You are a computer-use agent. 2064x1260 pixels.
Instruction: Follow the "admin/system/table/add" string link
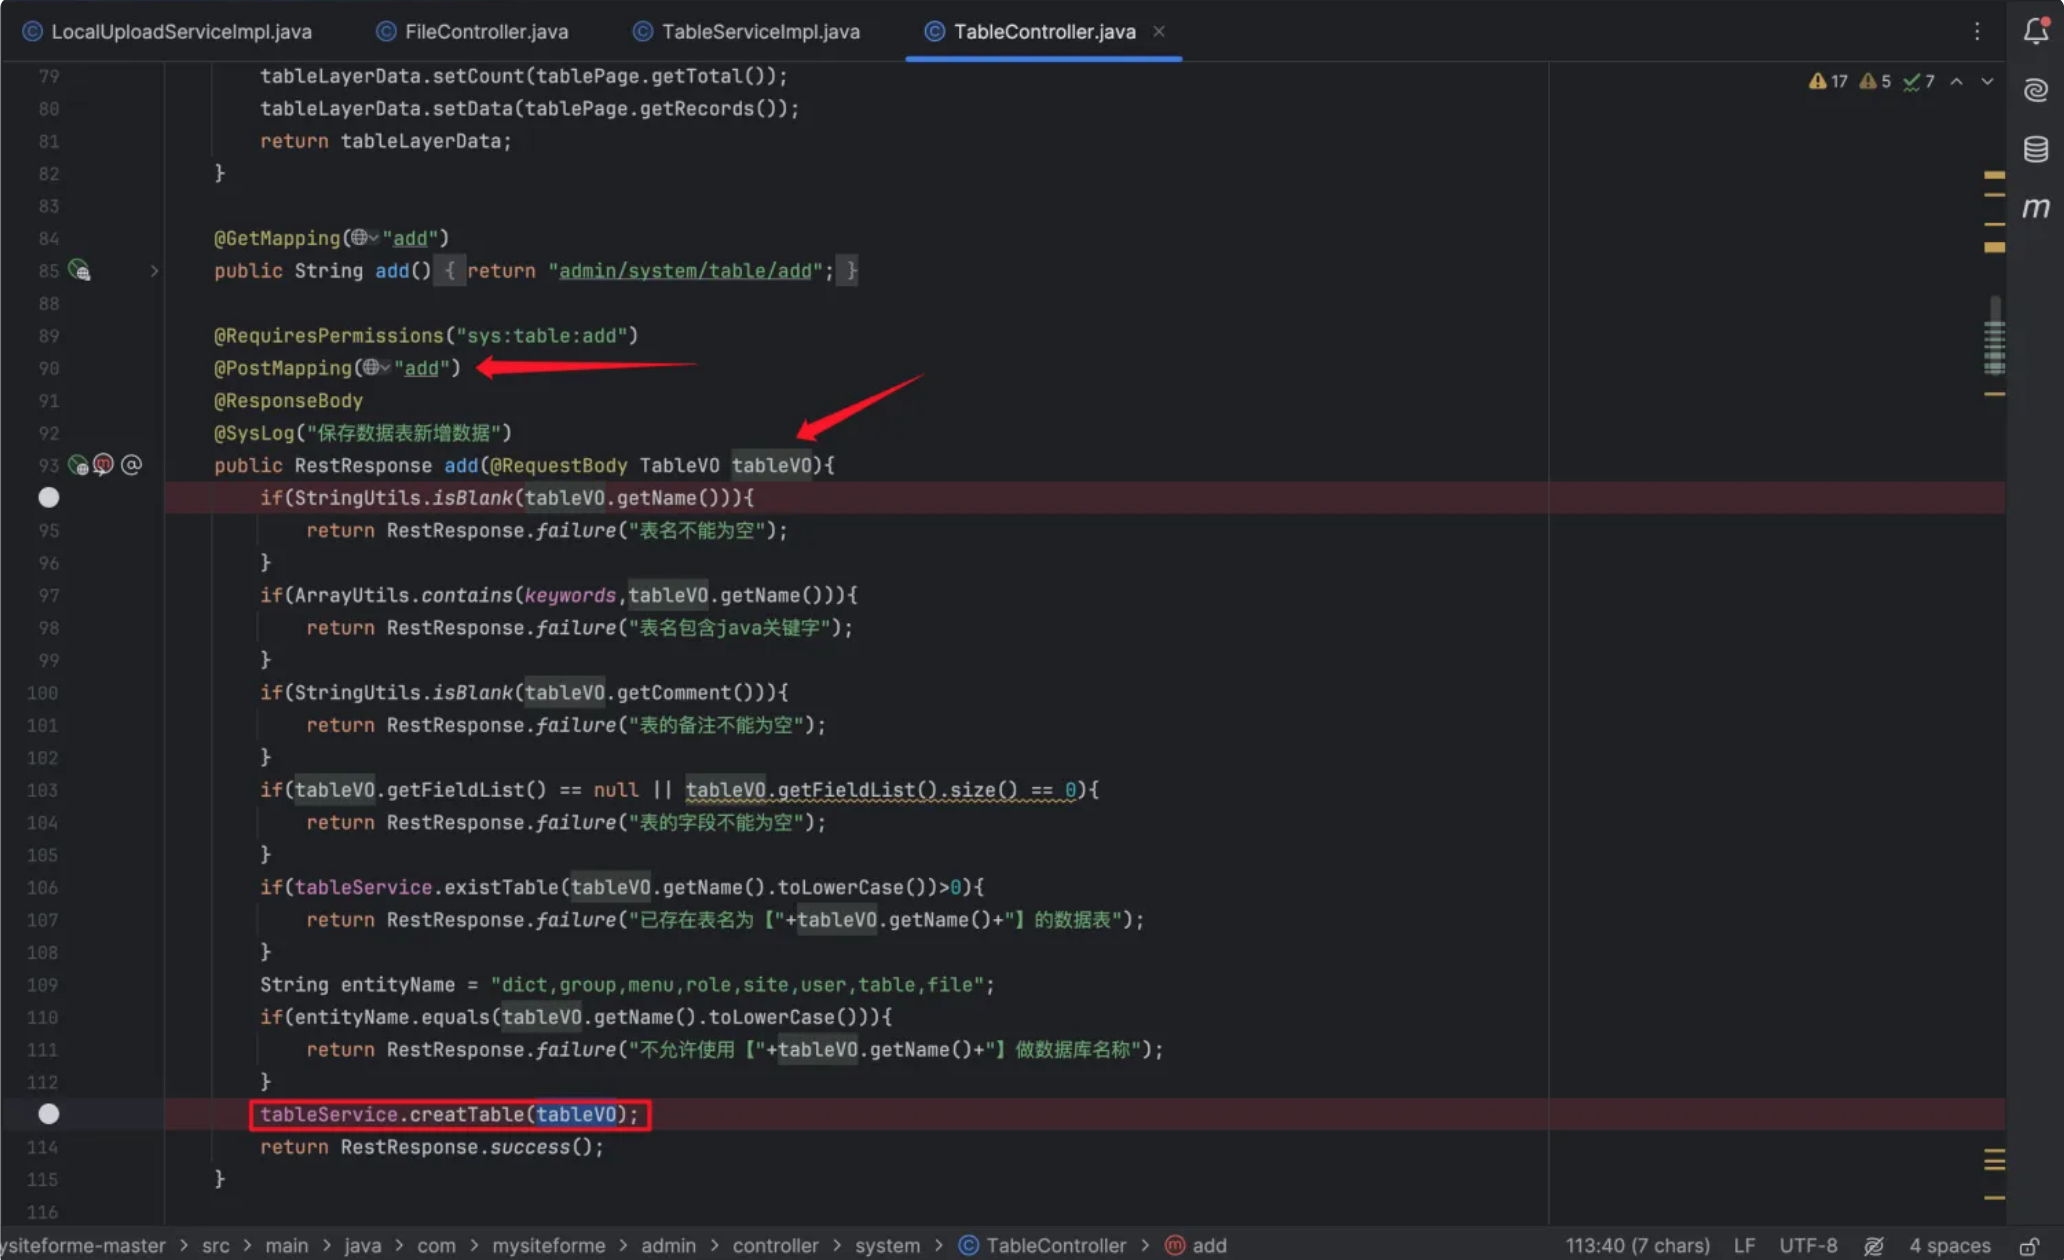click(x=685, y=271)
